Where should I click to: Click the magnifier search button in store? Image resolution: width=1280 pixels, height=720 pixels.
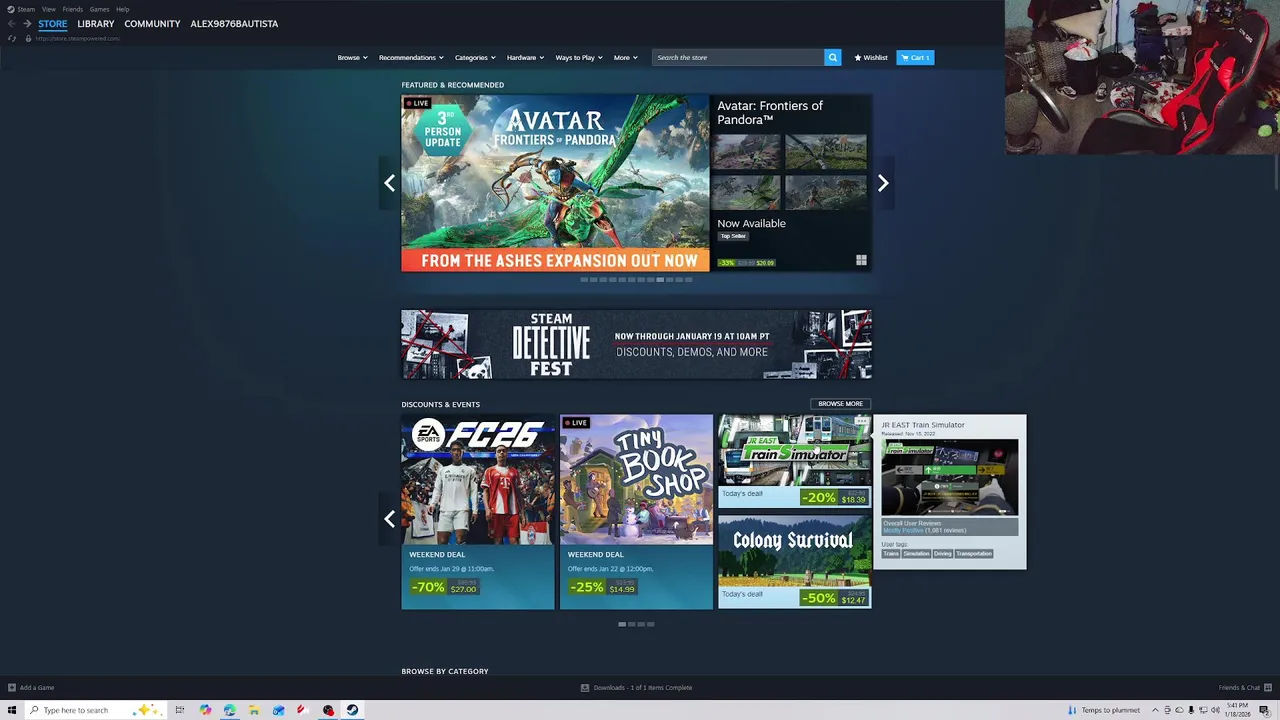click(x=832, y=57)
